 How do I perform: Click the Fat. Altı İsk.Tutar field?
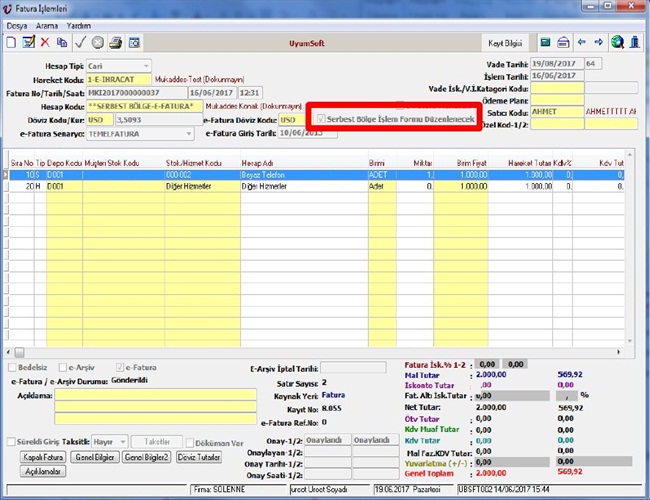pos(512,396)
